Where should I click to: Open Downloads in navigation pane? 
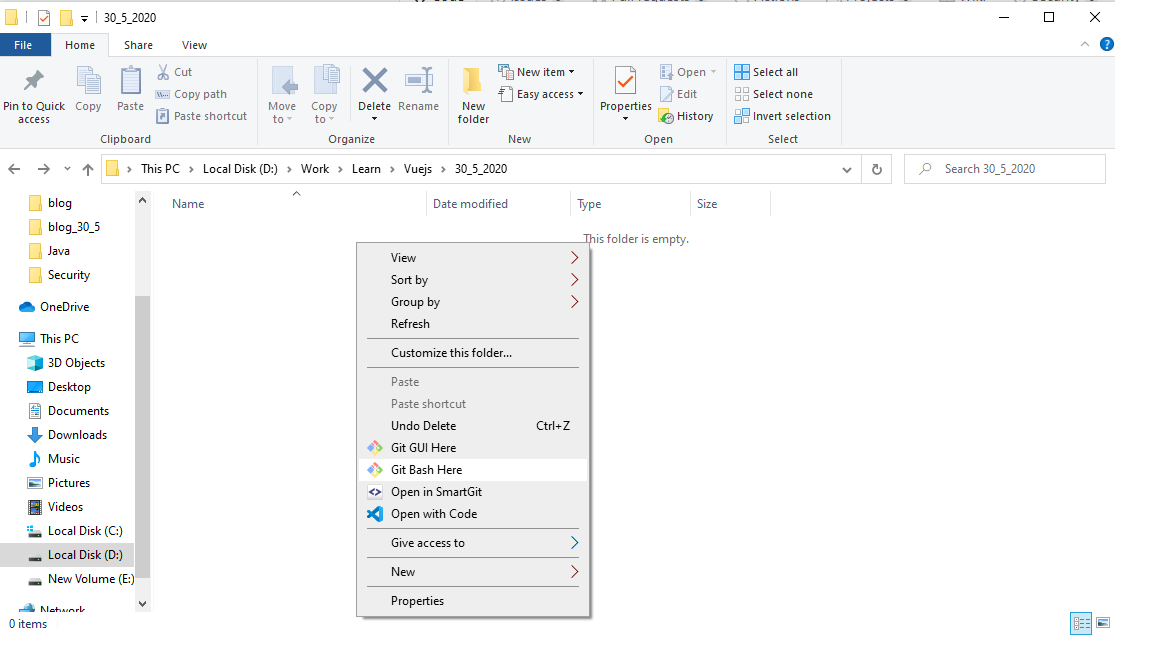[x=77, y=435]
